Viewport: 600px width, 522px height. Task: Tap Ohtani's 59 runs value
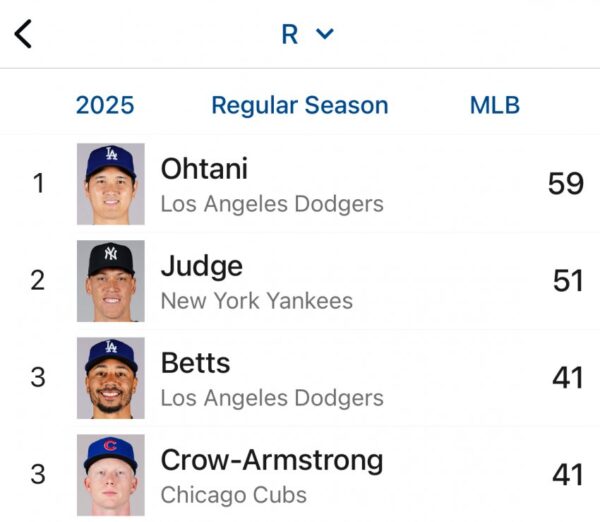click(565, 184)
